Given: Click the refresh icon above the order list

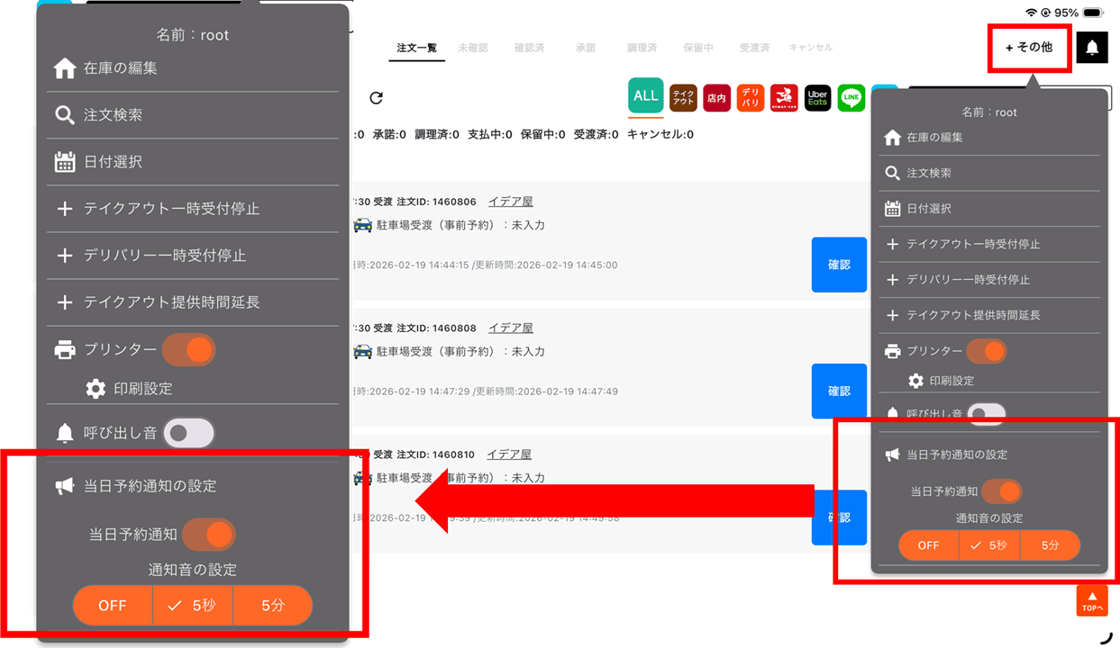Looking at the screenshot, I should (376, 98).
